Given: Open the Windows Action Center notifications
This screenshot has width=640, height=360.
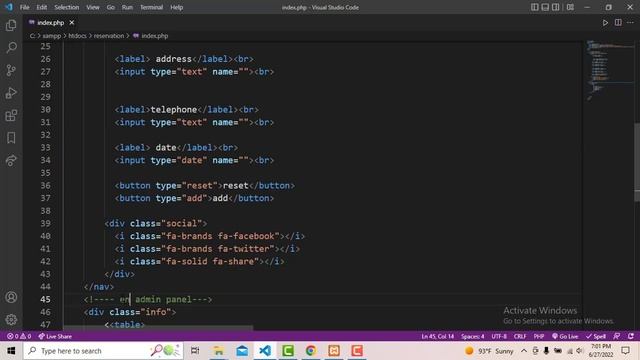Looking at the screenshot, I should (625, 351).
